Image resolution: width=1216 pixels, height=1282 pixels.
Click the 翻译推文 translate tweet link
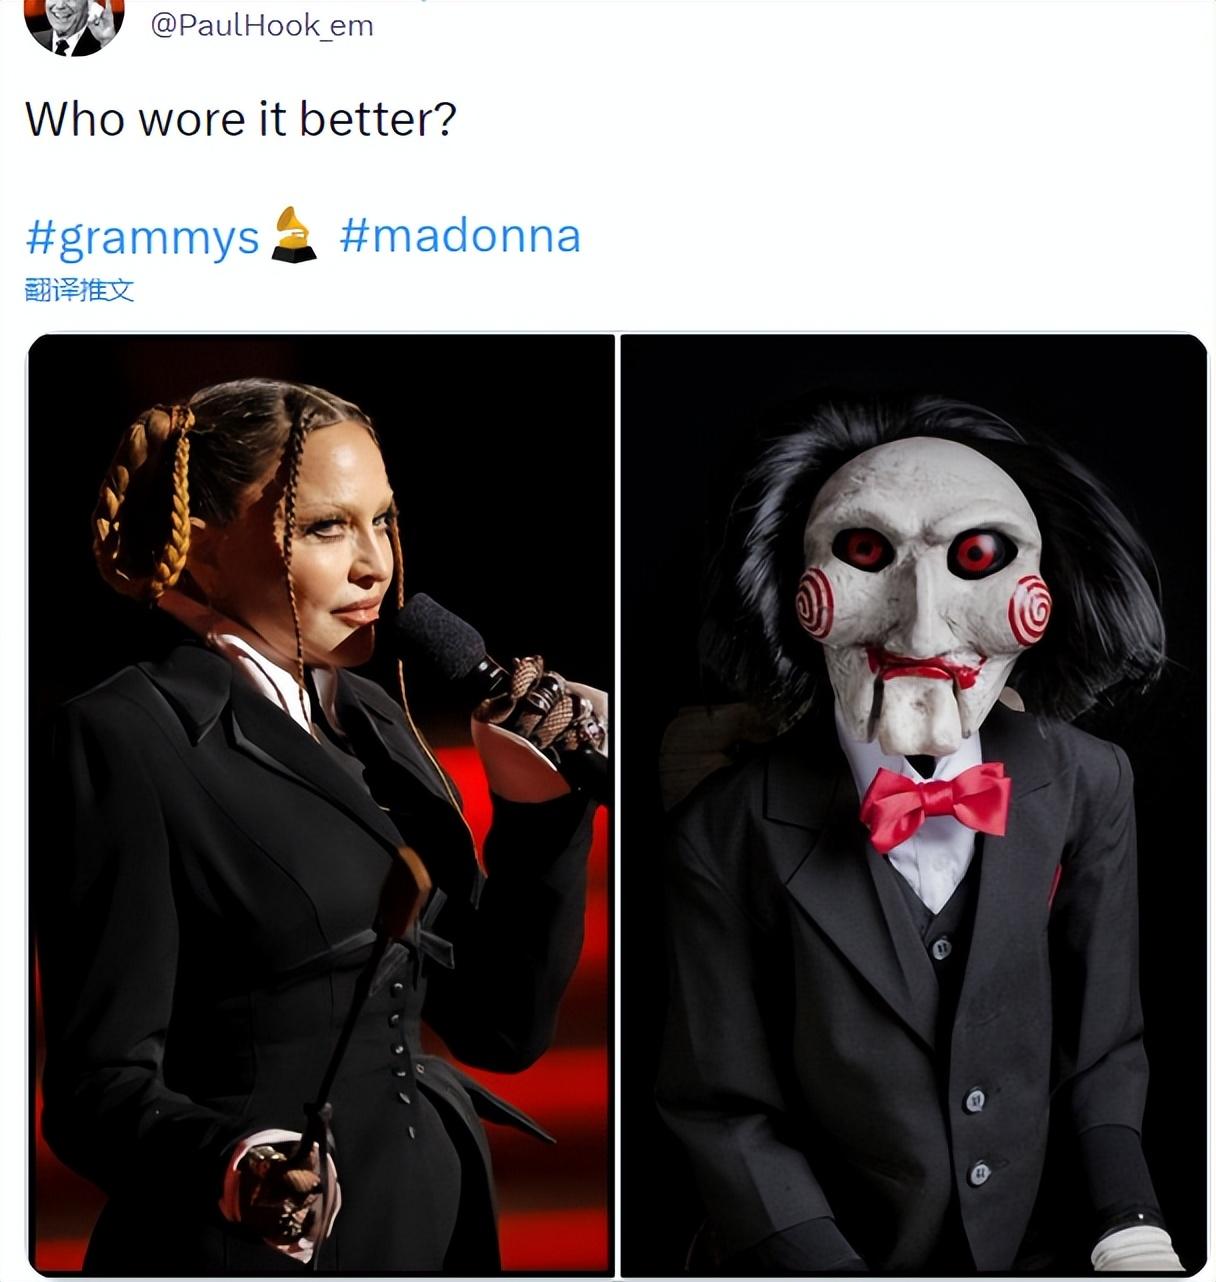pyautogui.click(x=79, y=291)
